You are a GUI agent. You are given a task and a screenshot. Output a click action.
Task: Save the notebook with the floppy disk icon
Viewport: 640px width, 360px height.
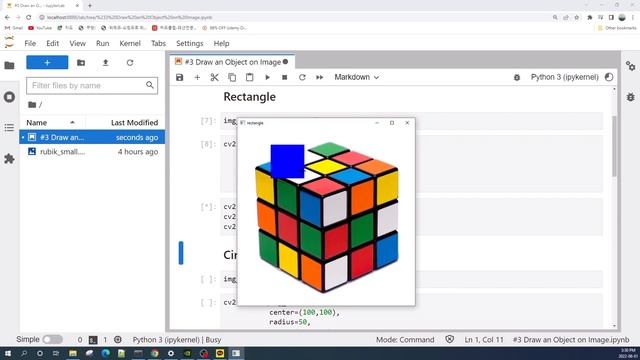(x=180, y=77)
